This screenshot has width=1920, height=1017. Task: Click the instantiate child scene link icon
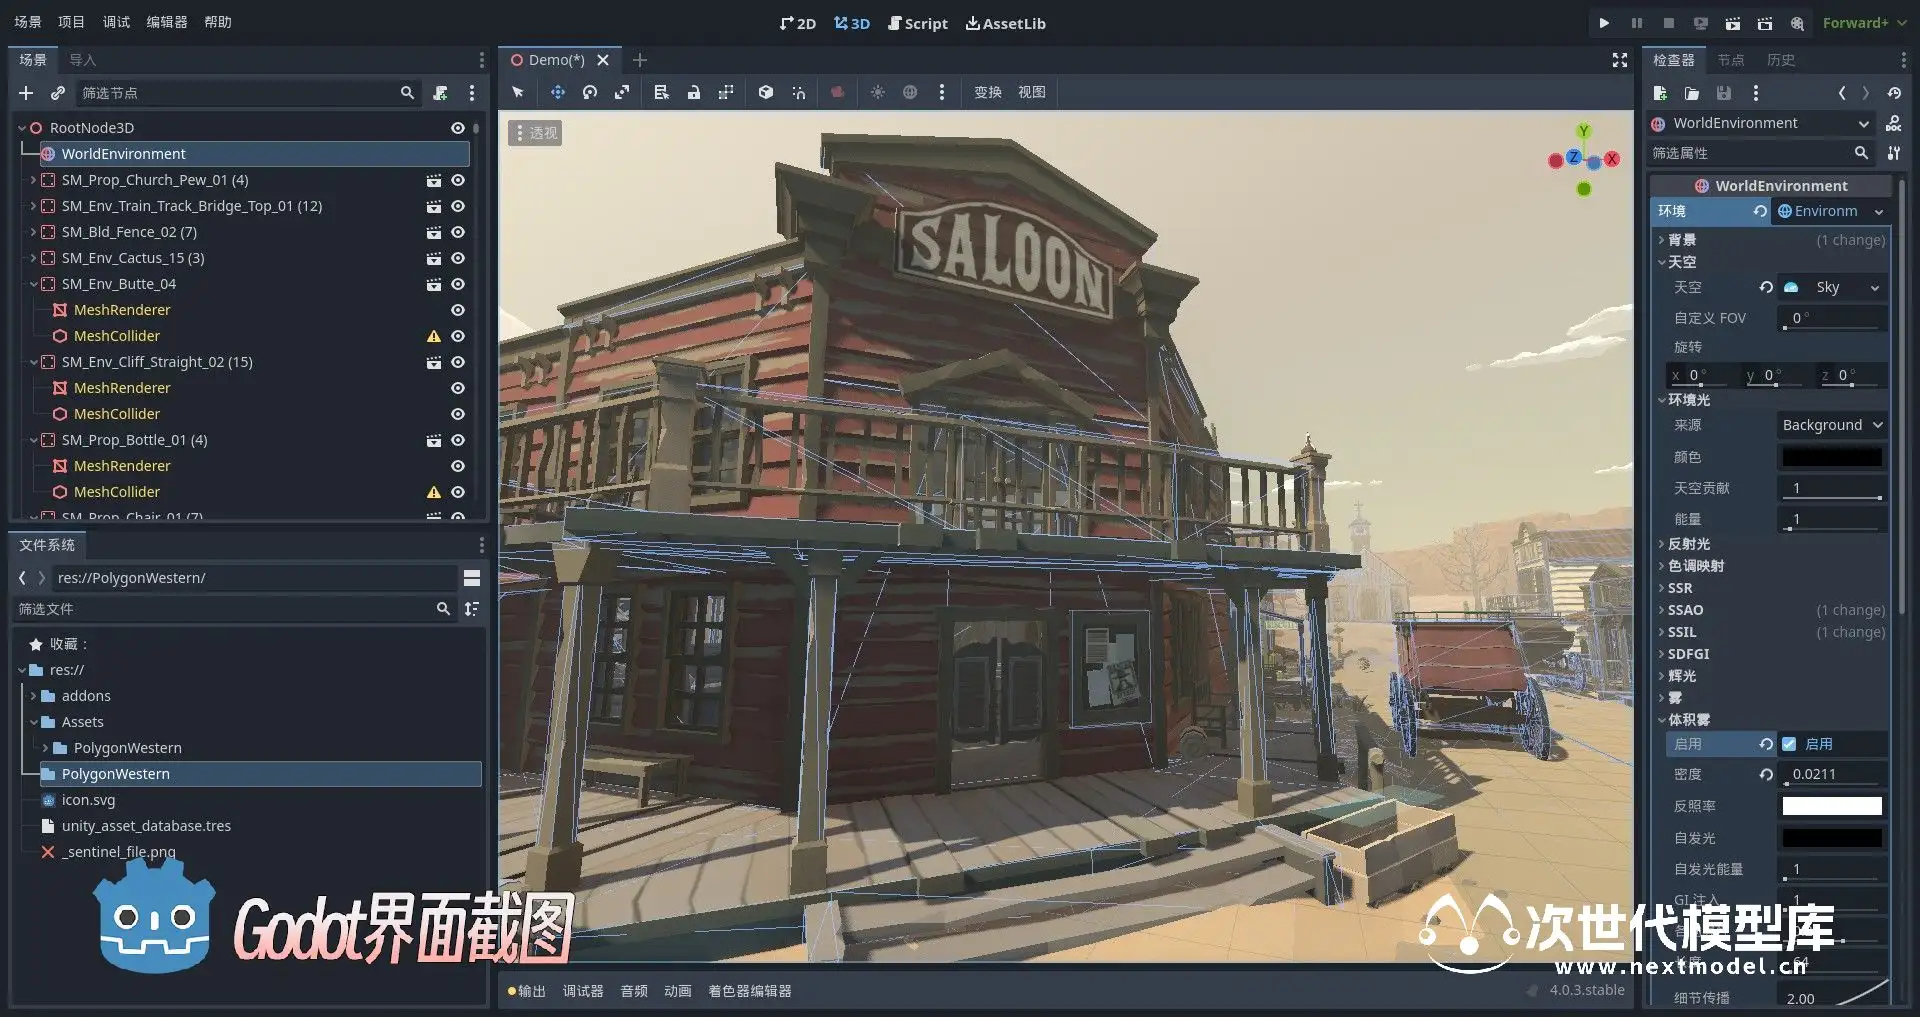[x=58, y=93]
